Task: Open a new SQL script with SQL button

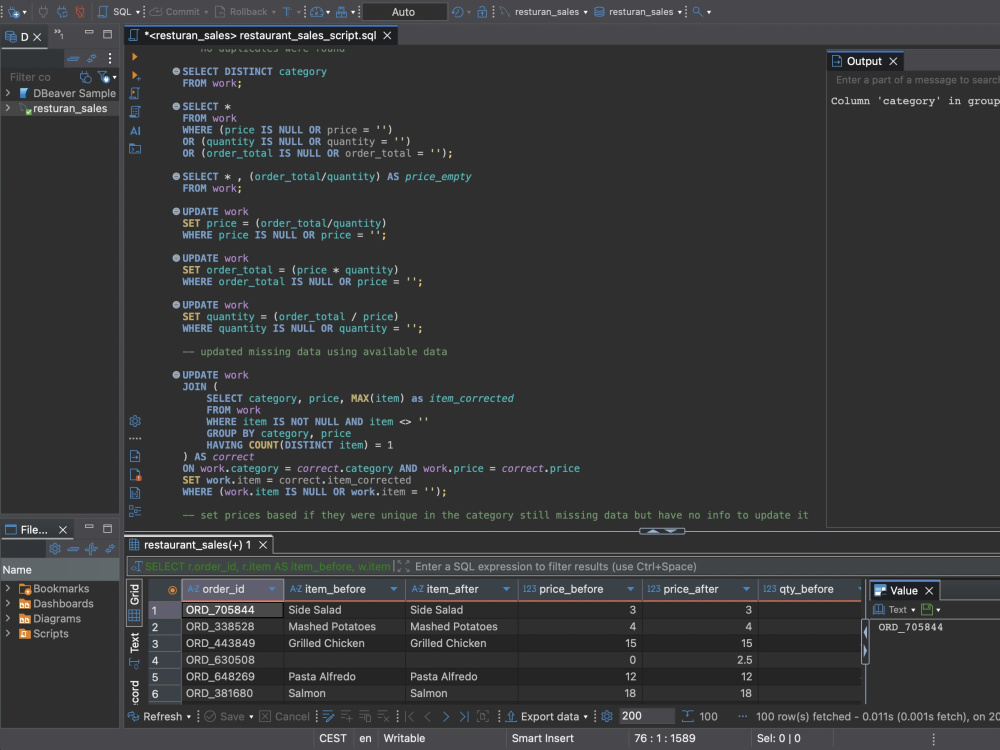Action: pos(115,11)
